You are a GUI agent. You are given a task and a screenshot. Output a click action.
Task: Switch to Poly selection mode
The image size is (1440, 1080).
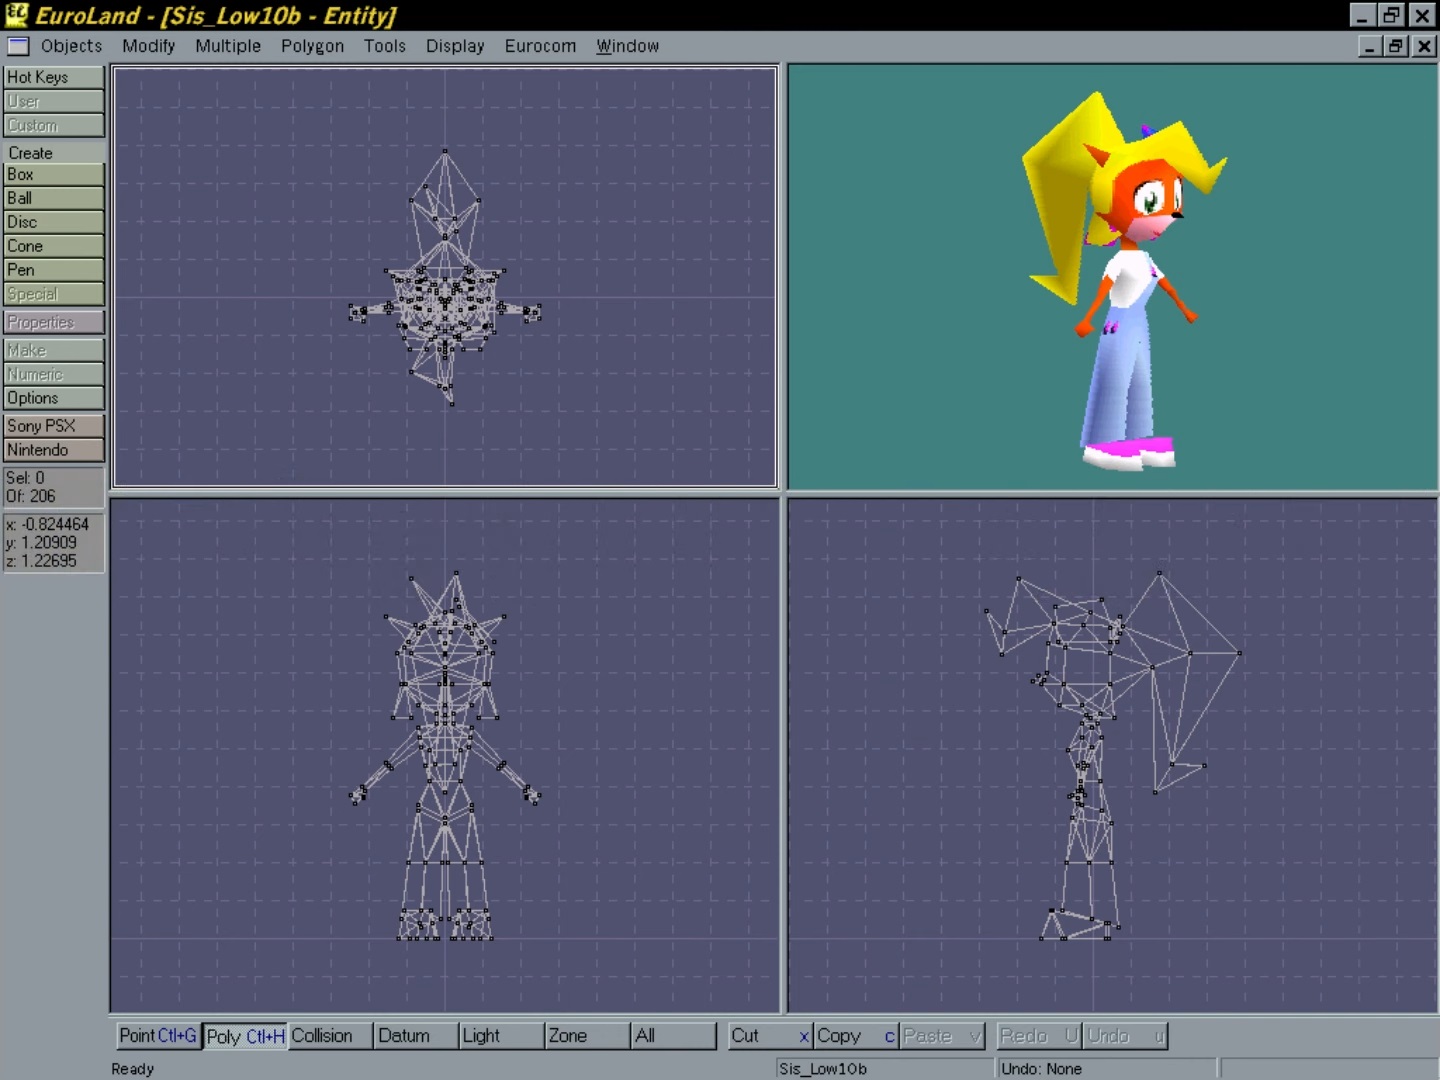point(245,1036)
